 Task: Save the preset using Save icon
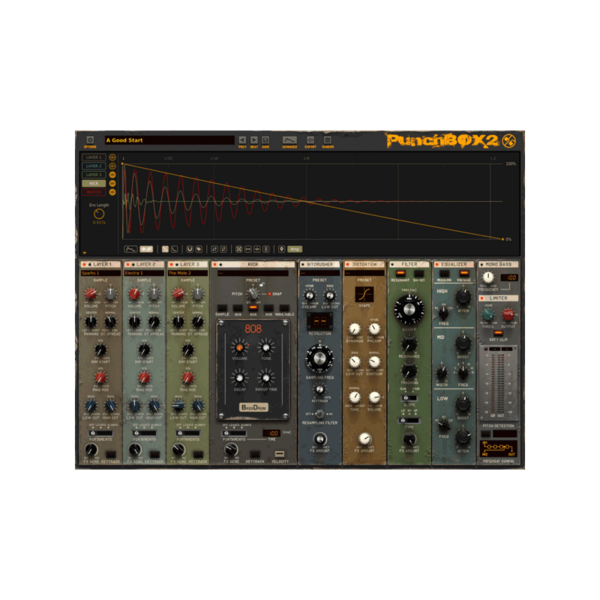tap(265, 140)
